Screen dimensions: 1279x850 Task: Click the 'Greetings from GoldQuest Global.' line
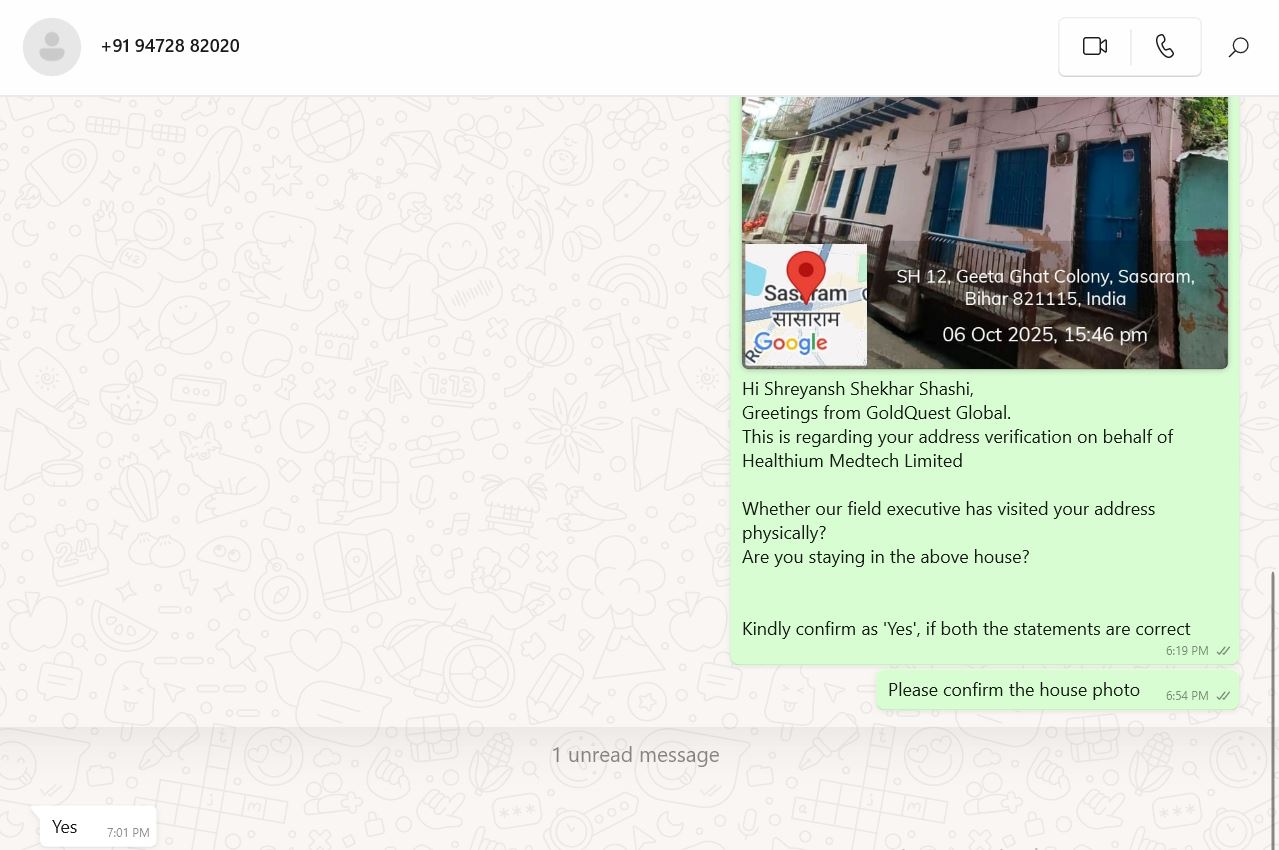click(x=876, y=412)
